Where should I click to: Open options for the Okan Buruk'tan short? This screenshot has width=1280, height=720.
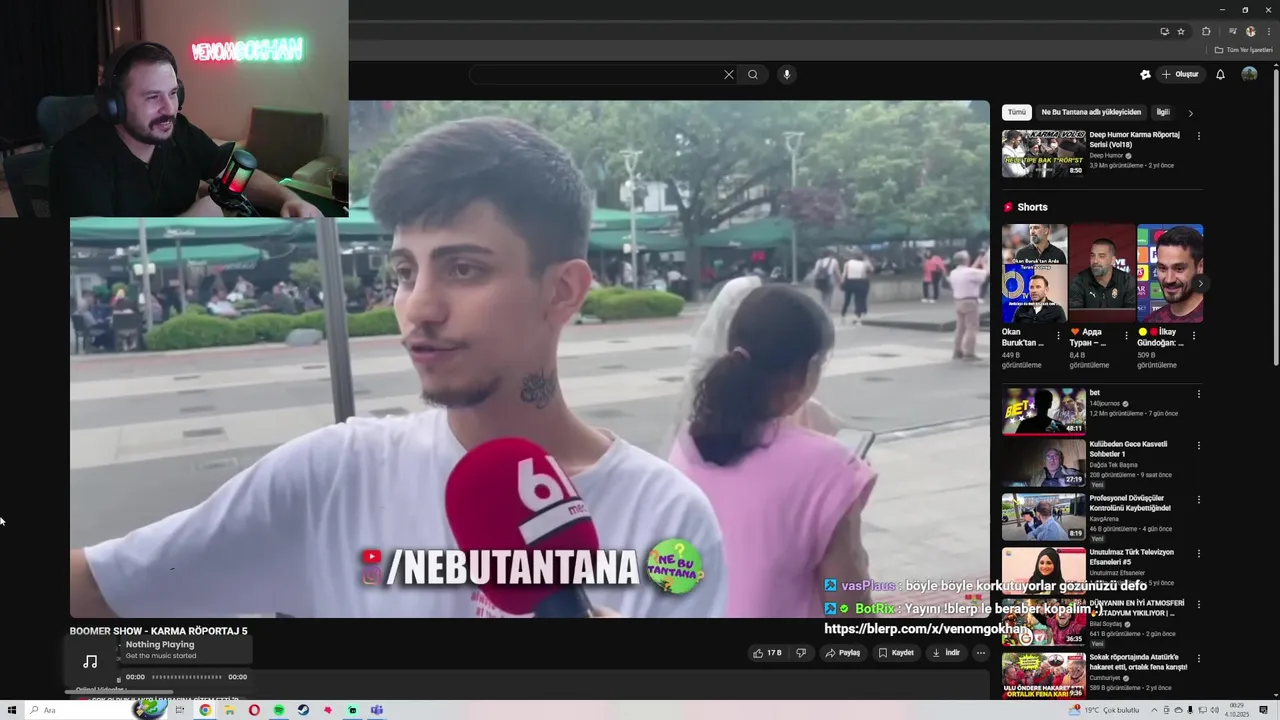tap(1059, 336)
